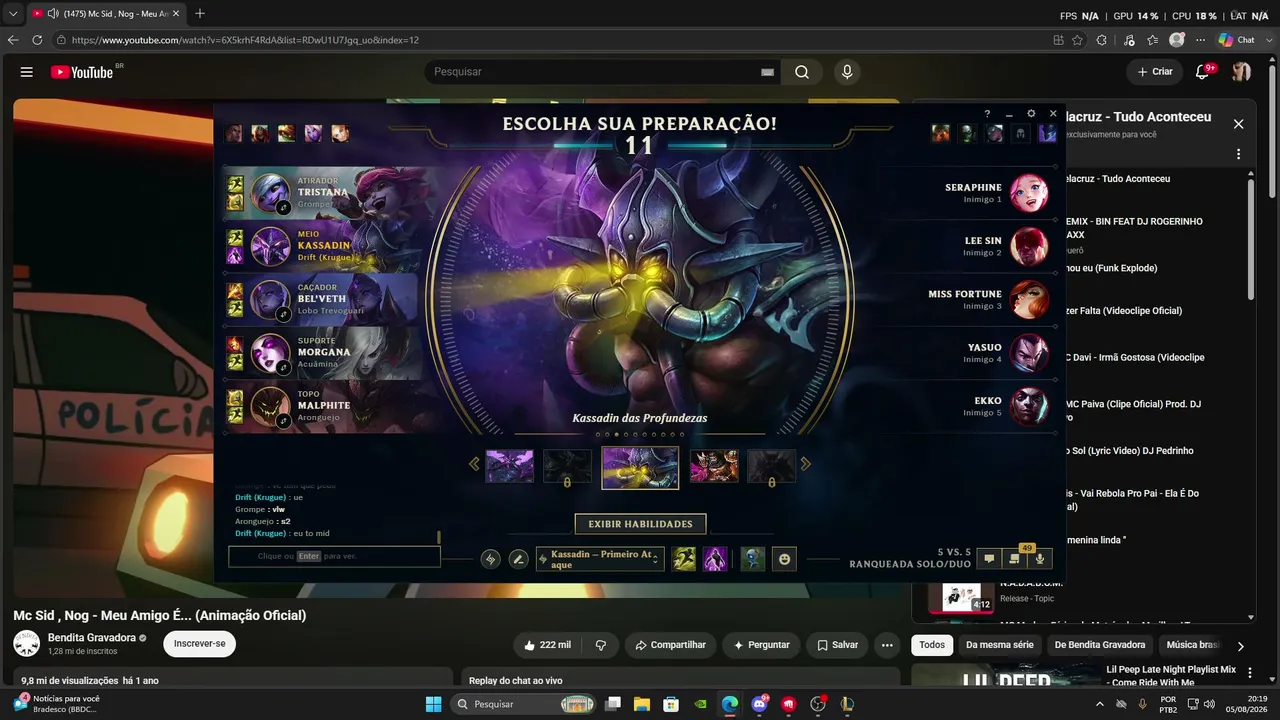Open YouTube guide hamburger menu
1280x720 pixels.
pos(27,72)
